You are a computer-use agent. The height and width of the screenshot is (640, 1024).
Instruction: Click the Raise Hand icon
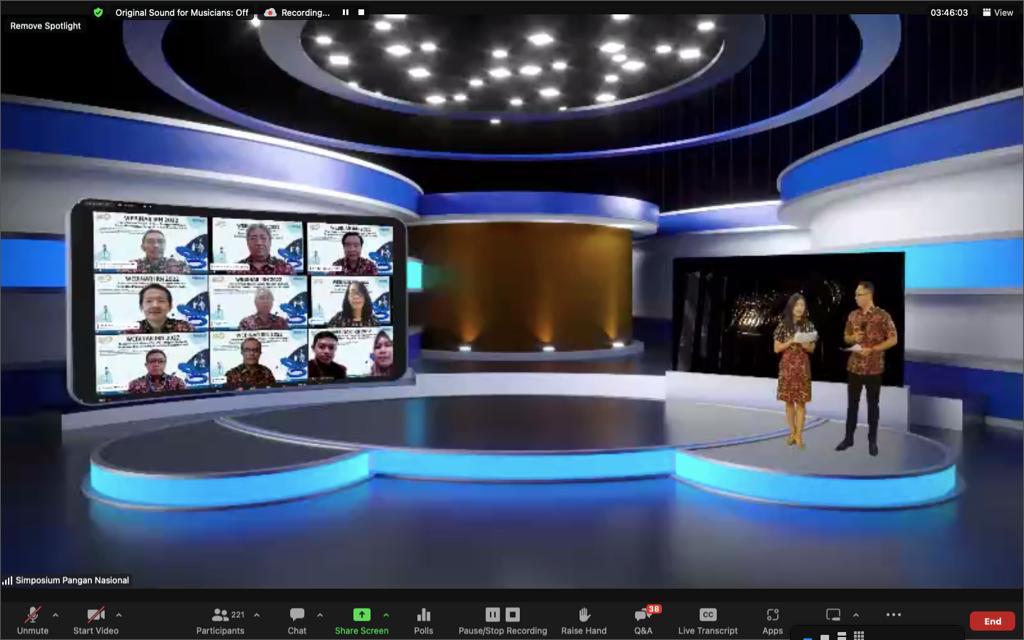[583, 615]
